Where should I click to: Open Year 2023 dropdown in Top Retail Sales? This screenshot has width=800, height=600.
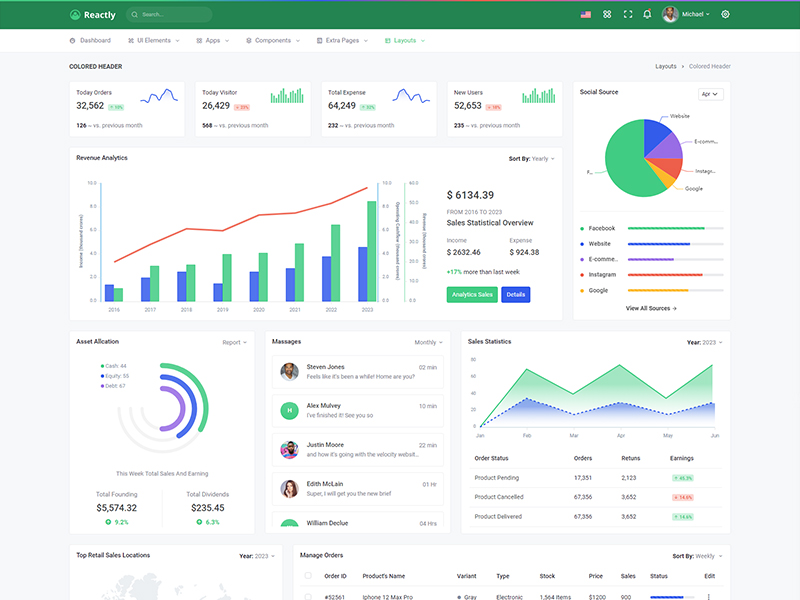257,556
